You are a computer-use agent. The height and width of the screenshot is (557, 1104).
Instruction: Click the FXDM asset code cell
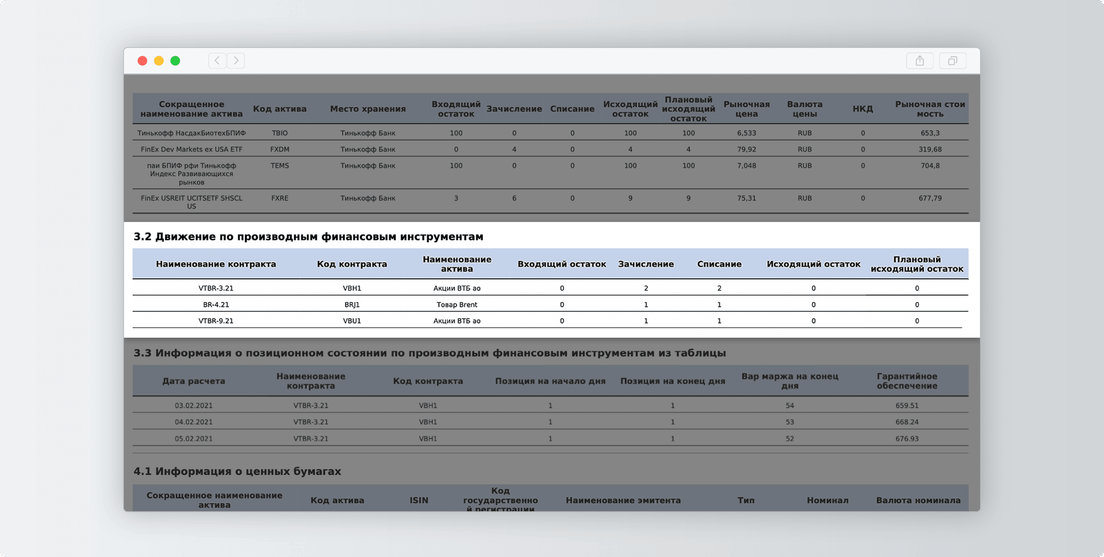pyautogui.click(x=280, y=149)
